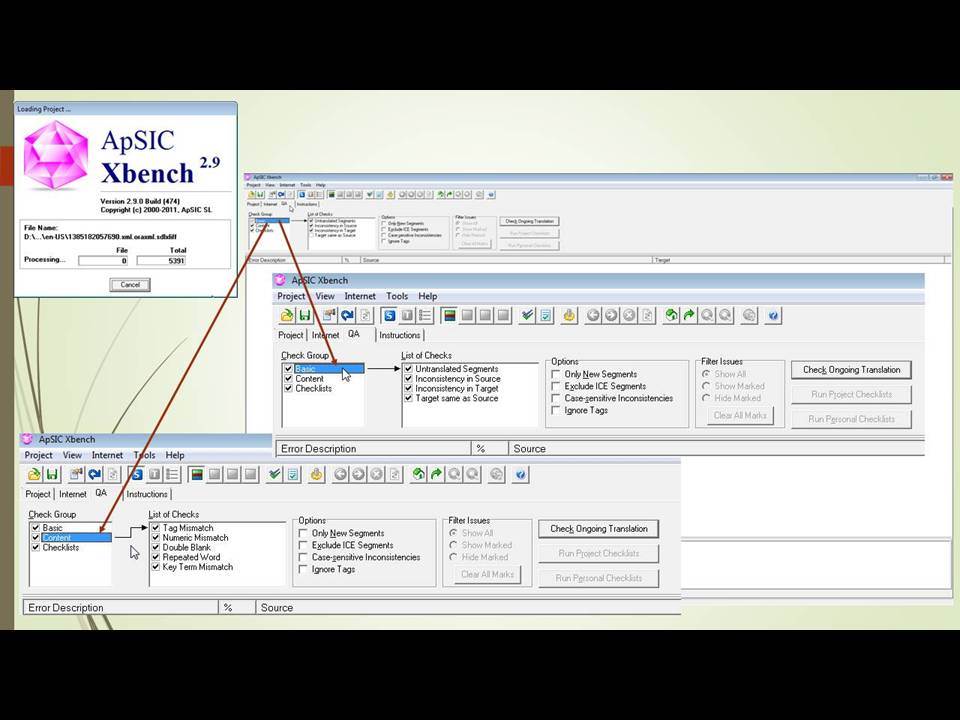The width and height of the screenshot is (960, 720).
Task: Uncheck Double Blank check
Action: coord(156,547)
